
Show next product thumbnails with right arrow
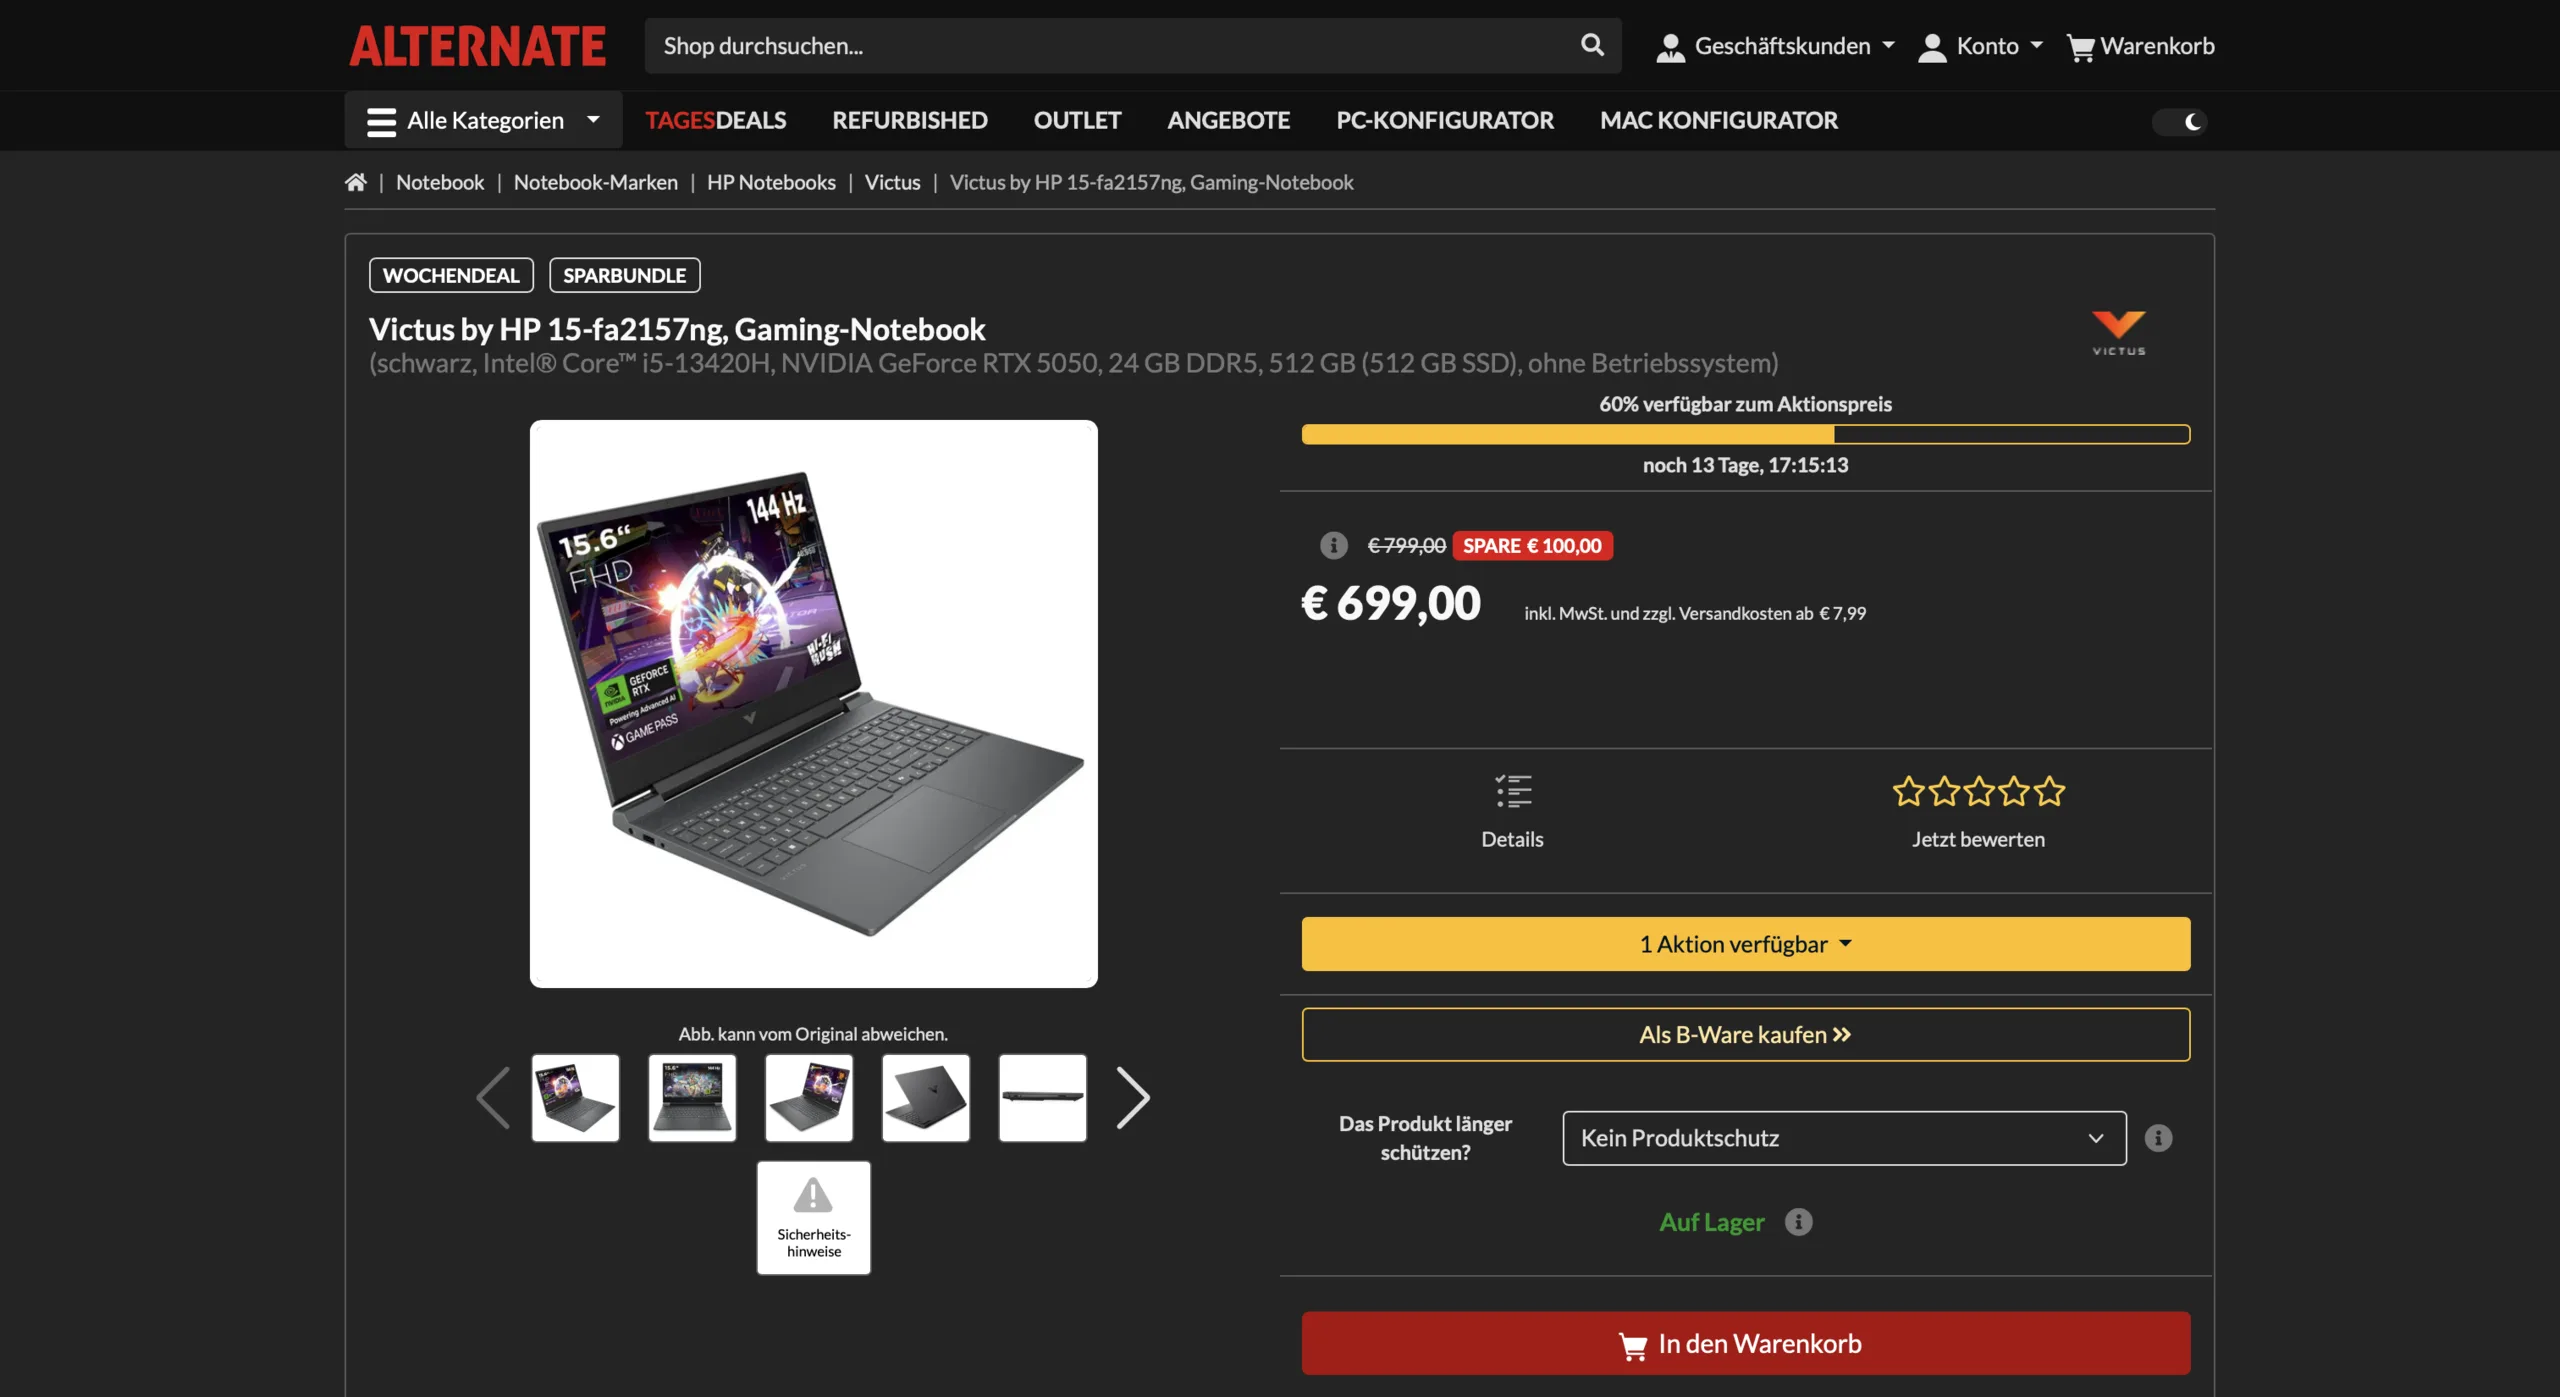[1133, 1098]
